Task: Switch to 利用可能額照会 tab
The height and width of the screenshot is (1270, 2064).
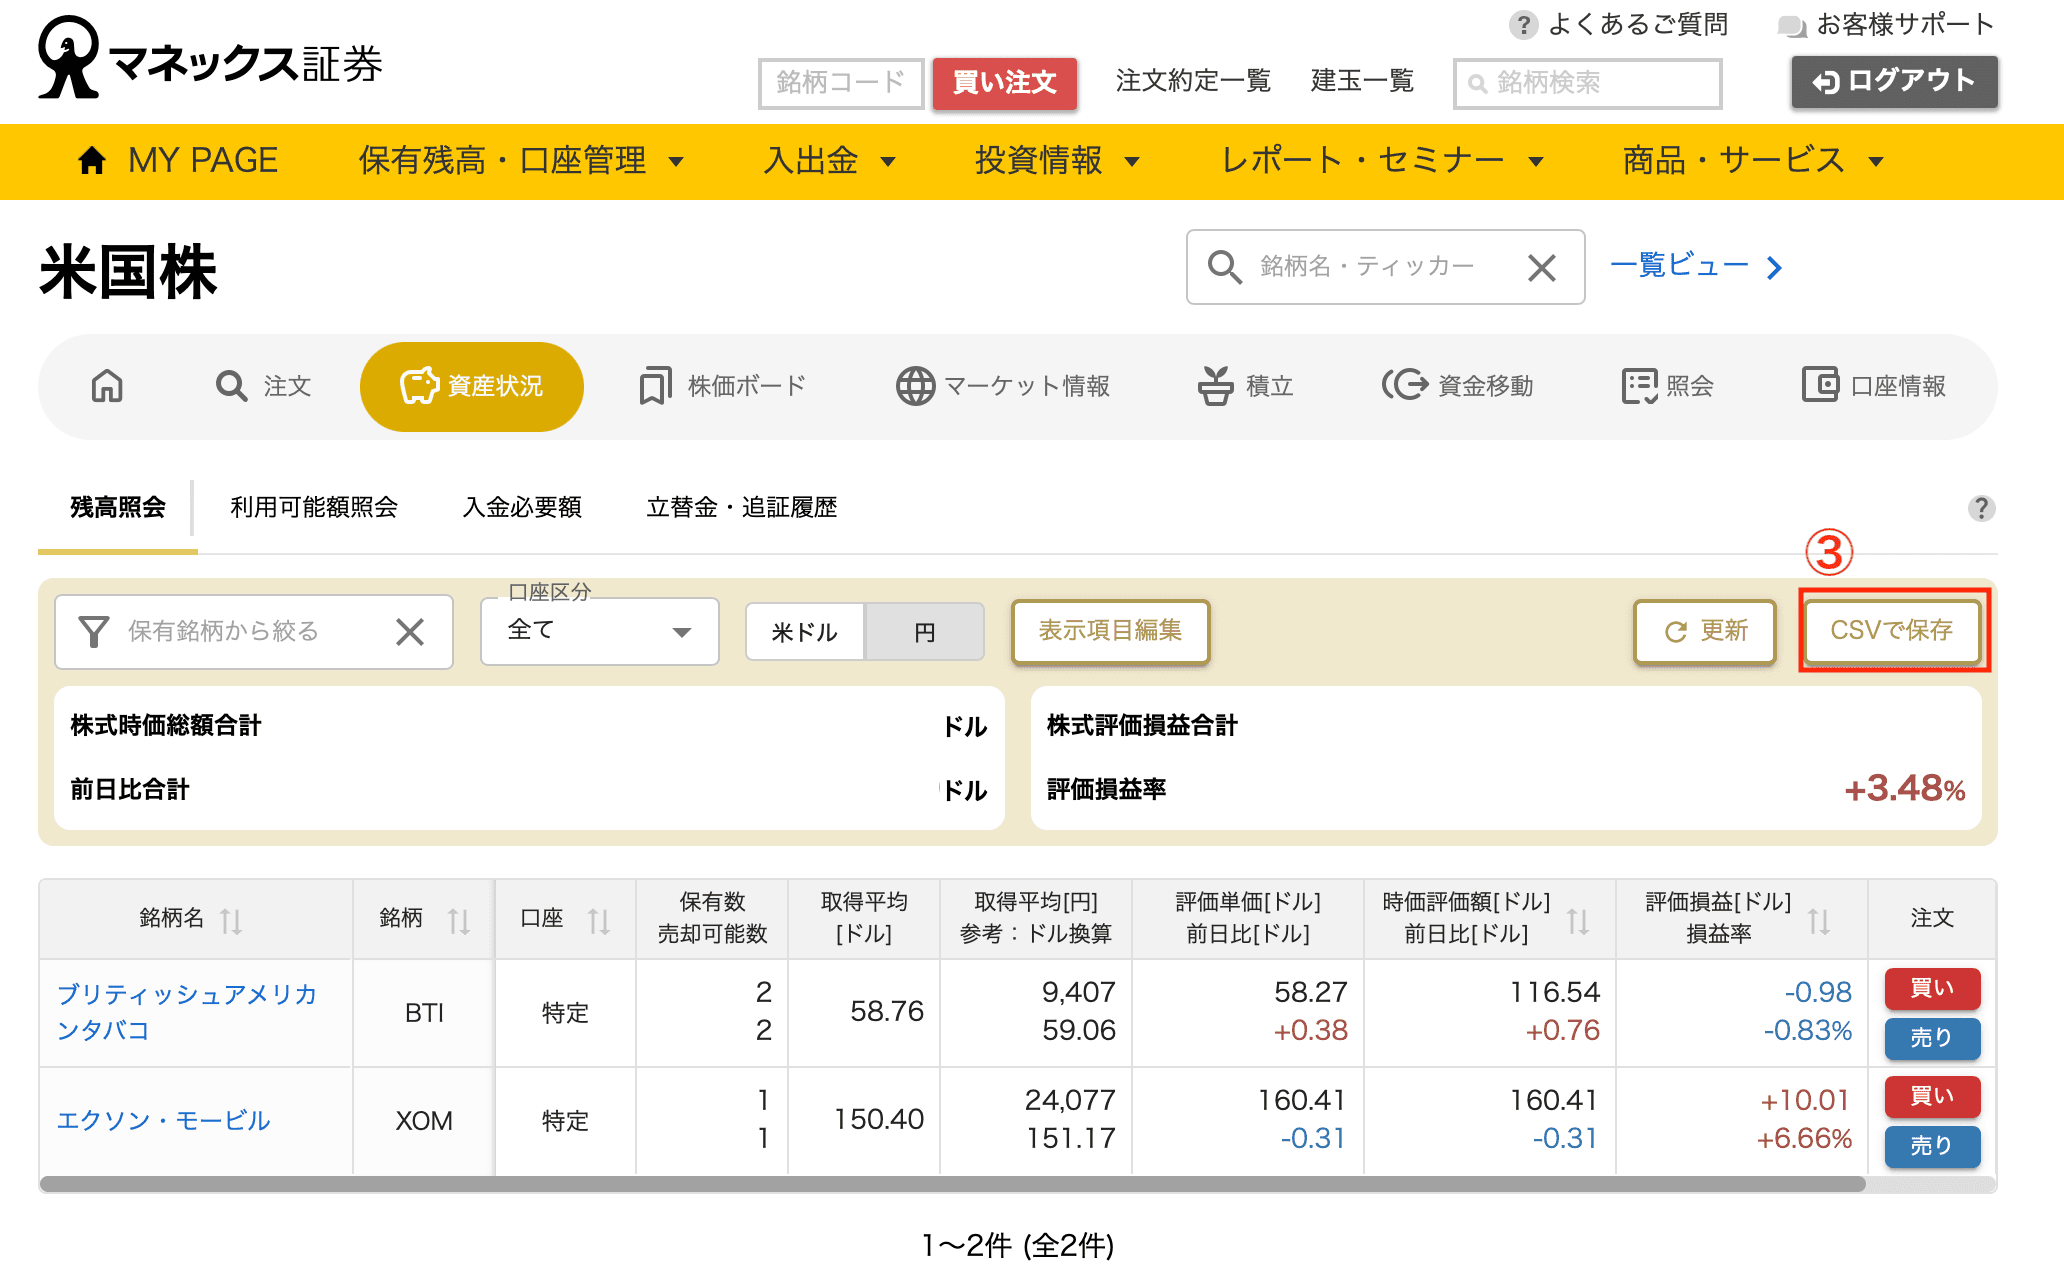Action: tap(314, 508)
